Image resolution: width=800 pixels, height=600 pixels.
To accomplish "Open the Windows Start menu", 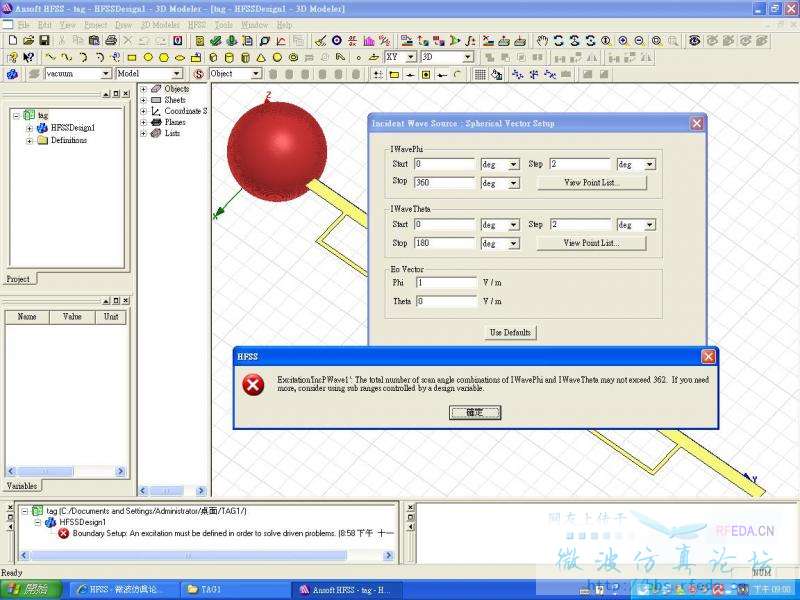I will pyautogui.click(x=31, y=590).
